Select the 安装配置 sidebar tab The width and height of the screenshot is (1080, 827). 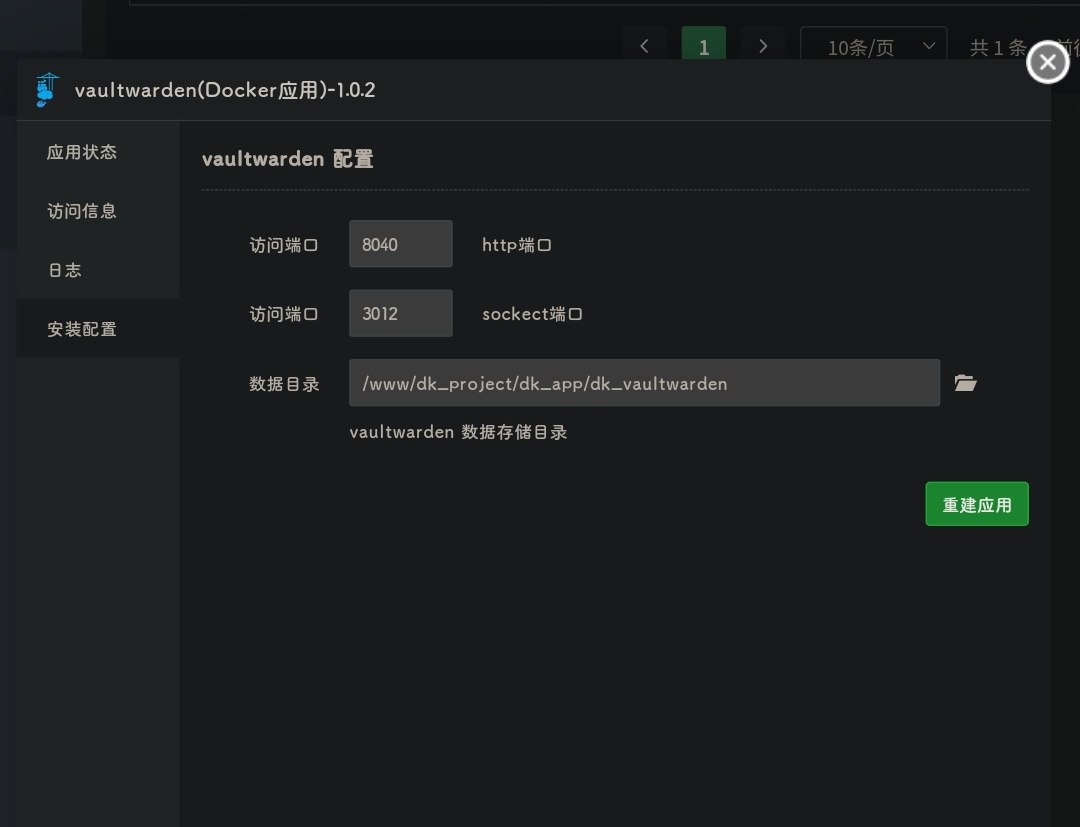pyautogui.click(x=81, y=328)
